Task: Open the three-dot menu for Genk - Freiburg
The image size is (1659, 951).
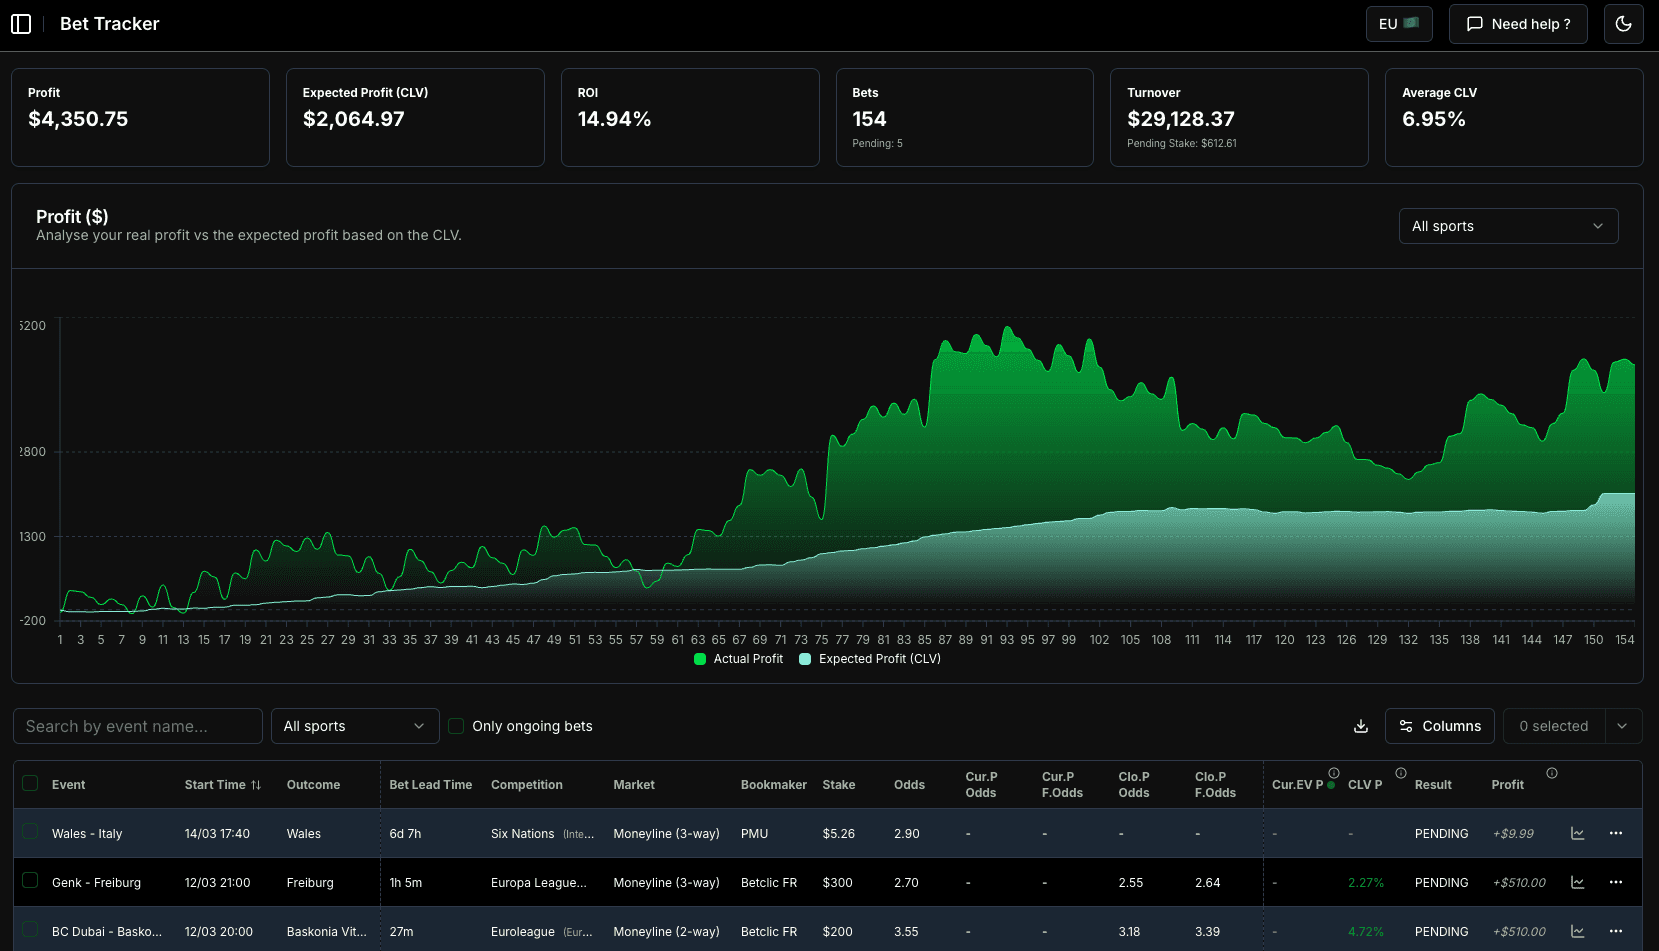Action: click(x=1616, y=882)
